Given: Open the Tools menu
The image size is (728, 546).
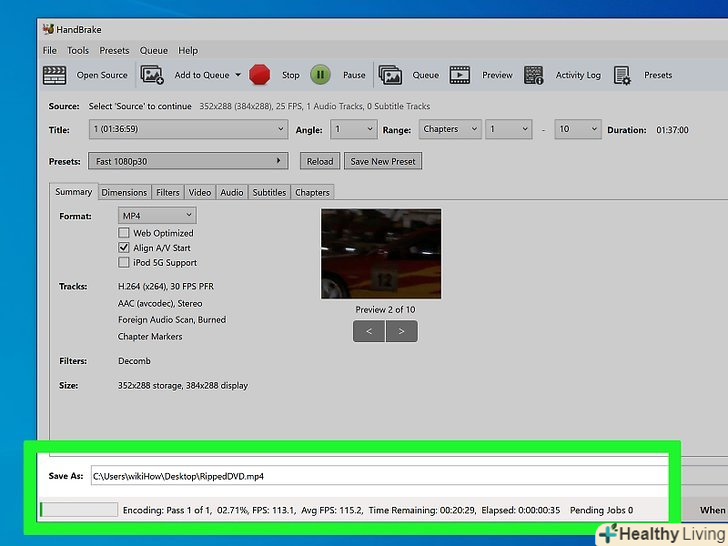Looking at the screenshot, I should pyautogui.click(x=78, y=50).
